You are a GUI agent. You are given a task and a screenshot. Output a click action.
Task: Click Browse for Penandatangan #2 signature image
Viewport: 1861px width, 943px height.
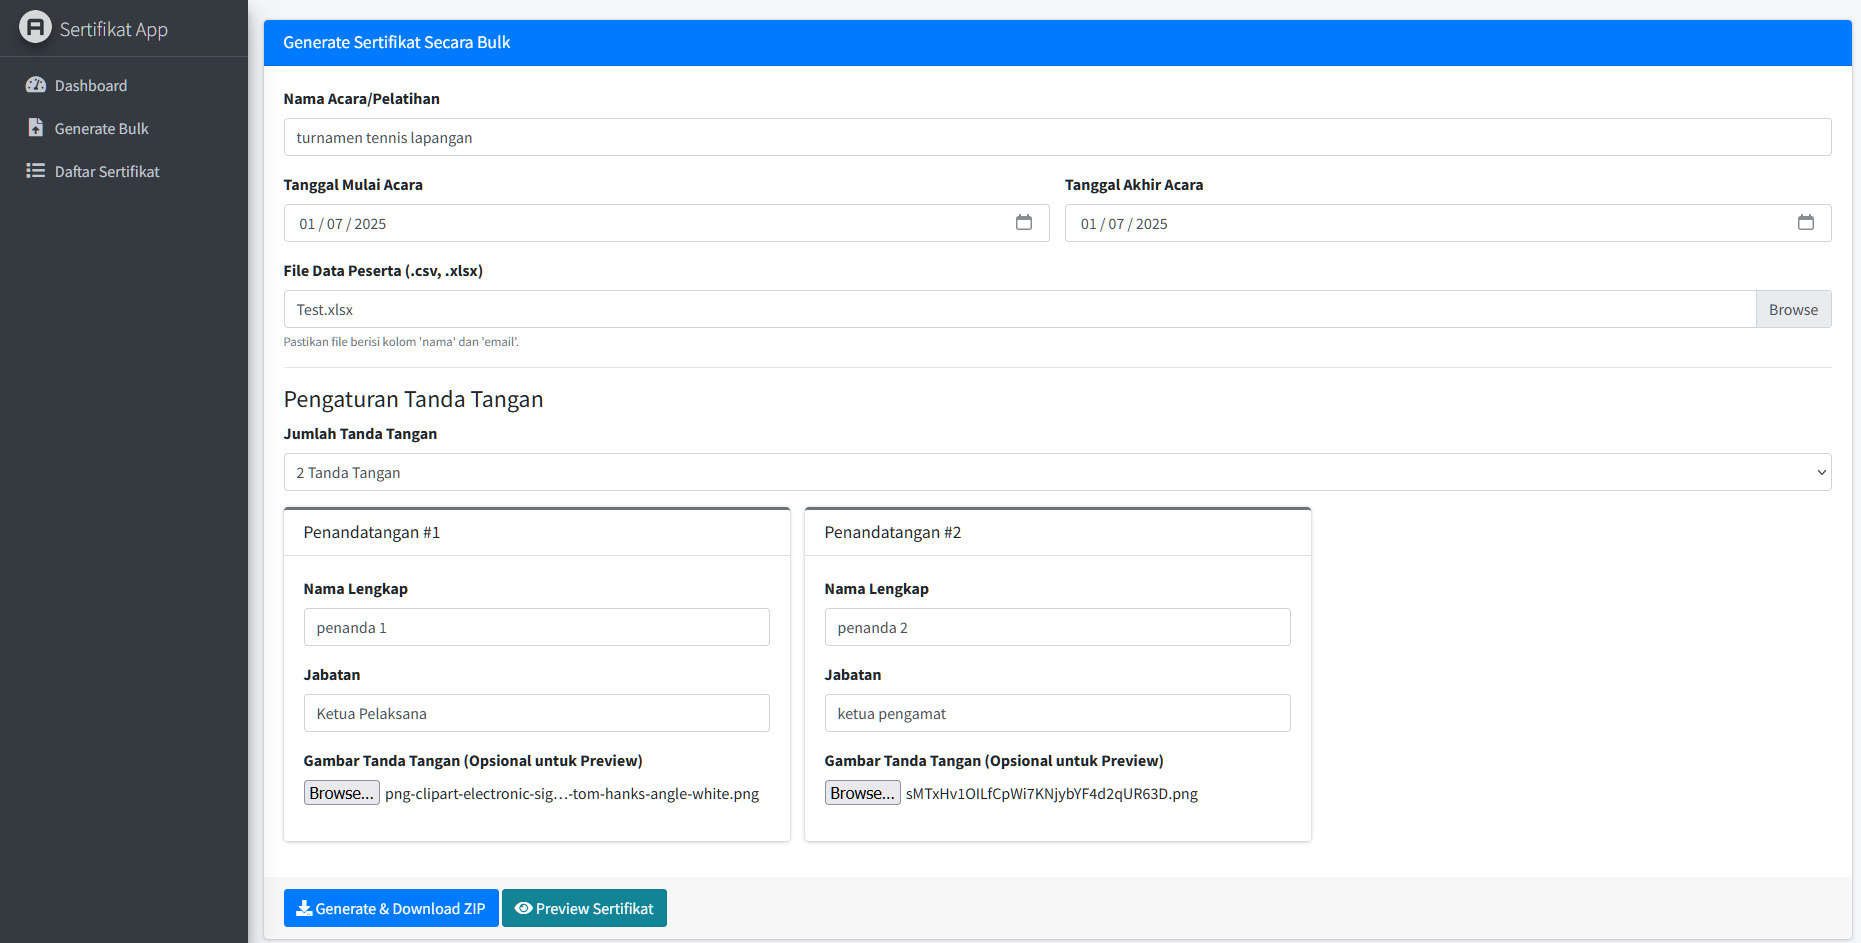click(862, 793)
